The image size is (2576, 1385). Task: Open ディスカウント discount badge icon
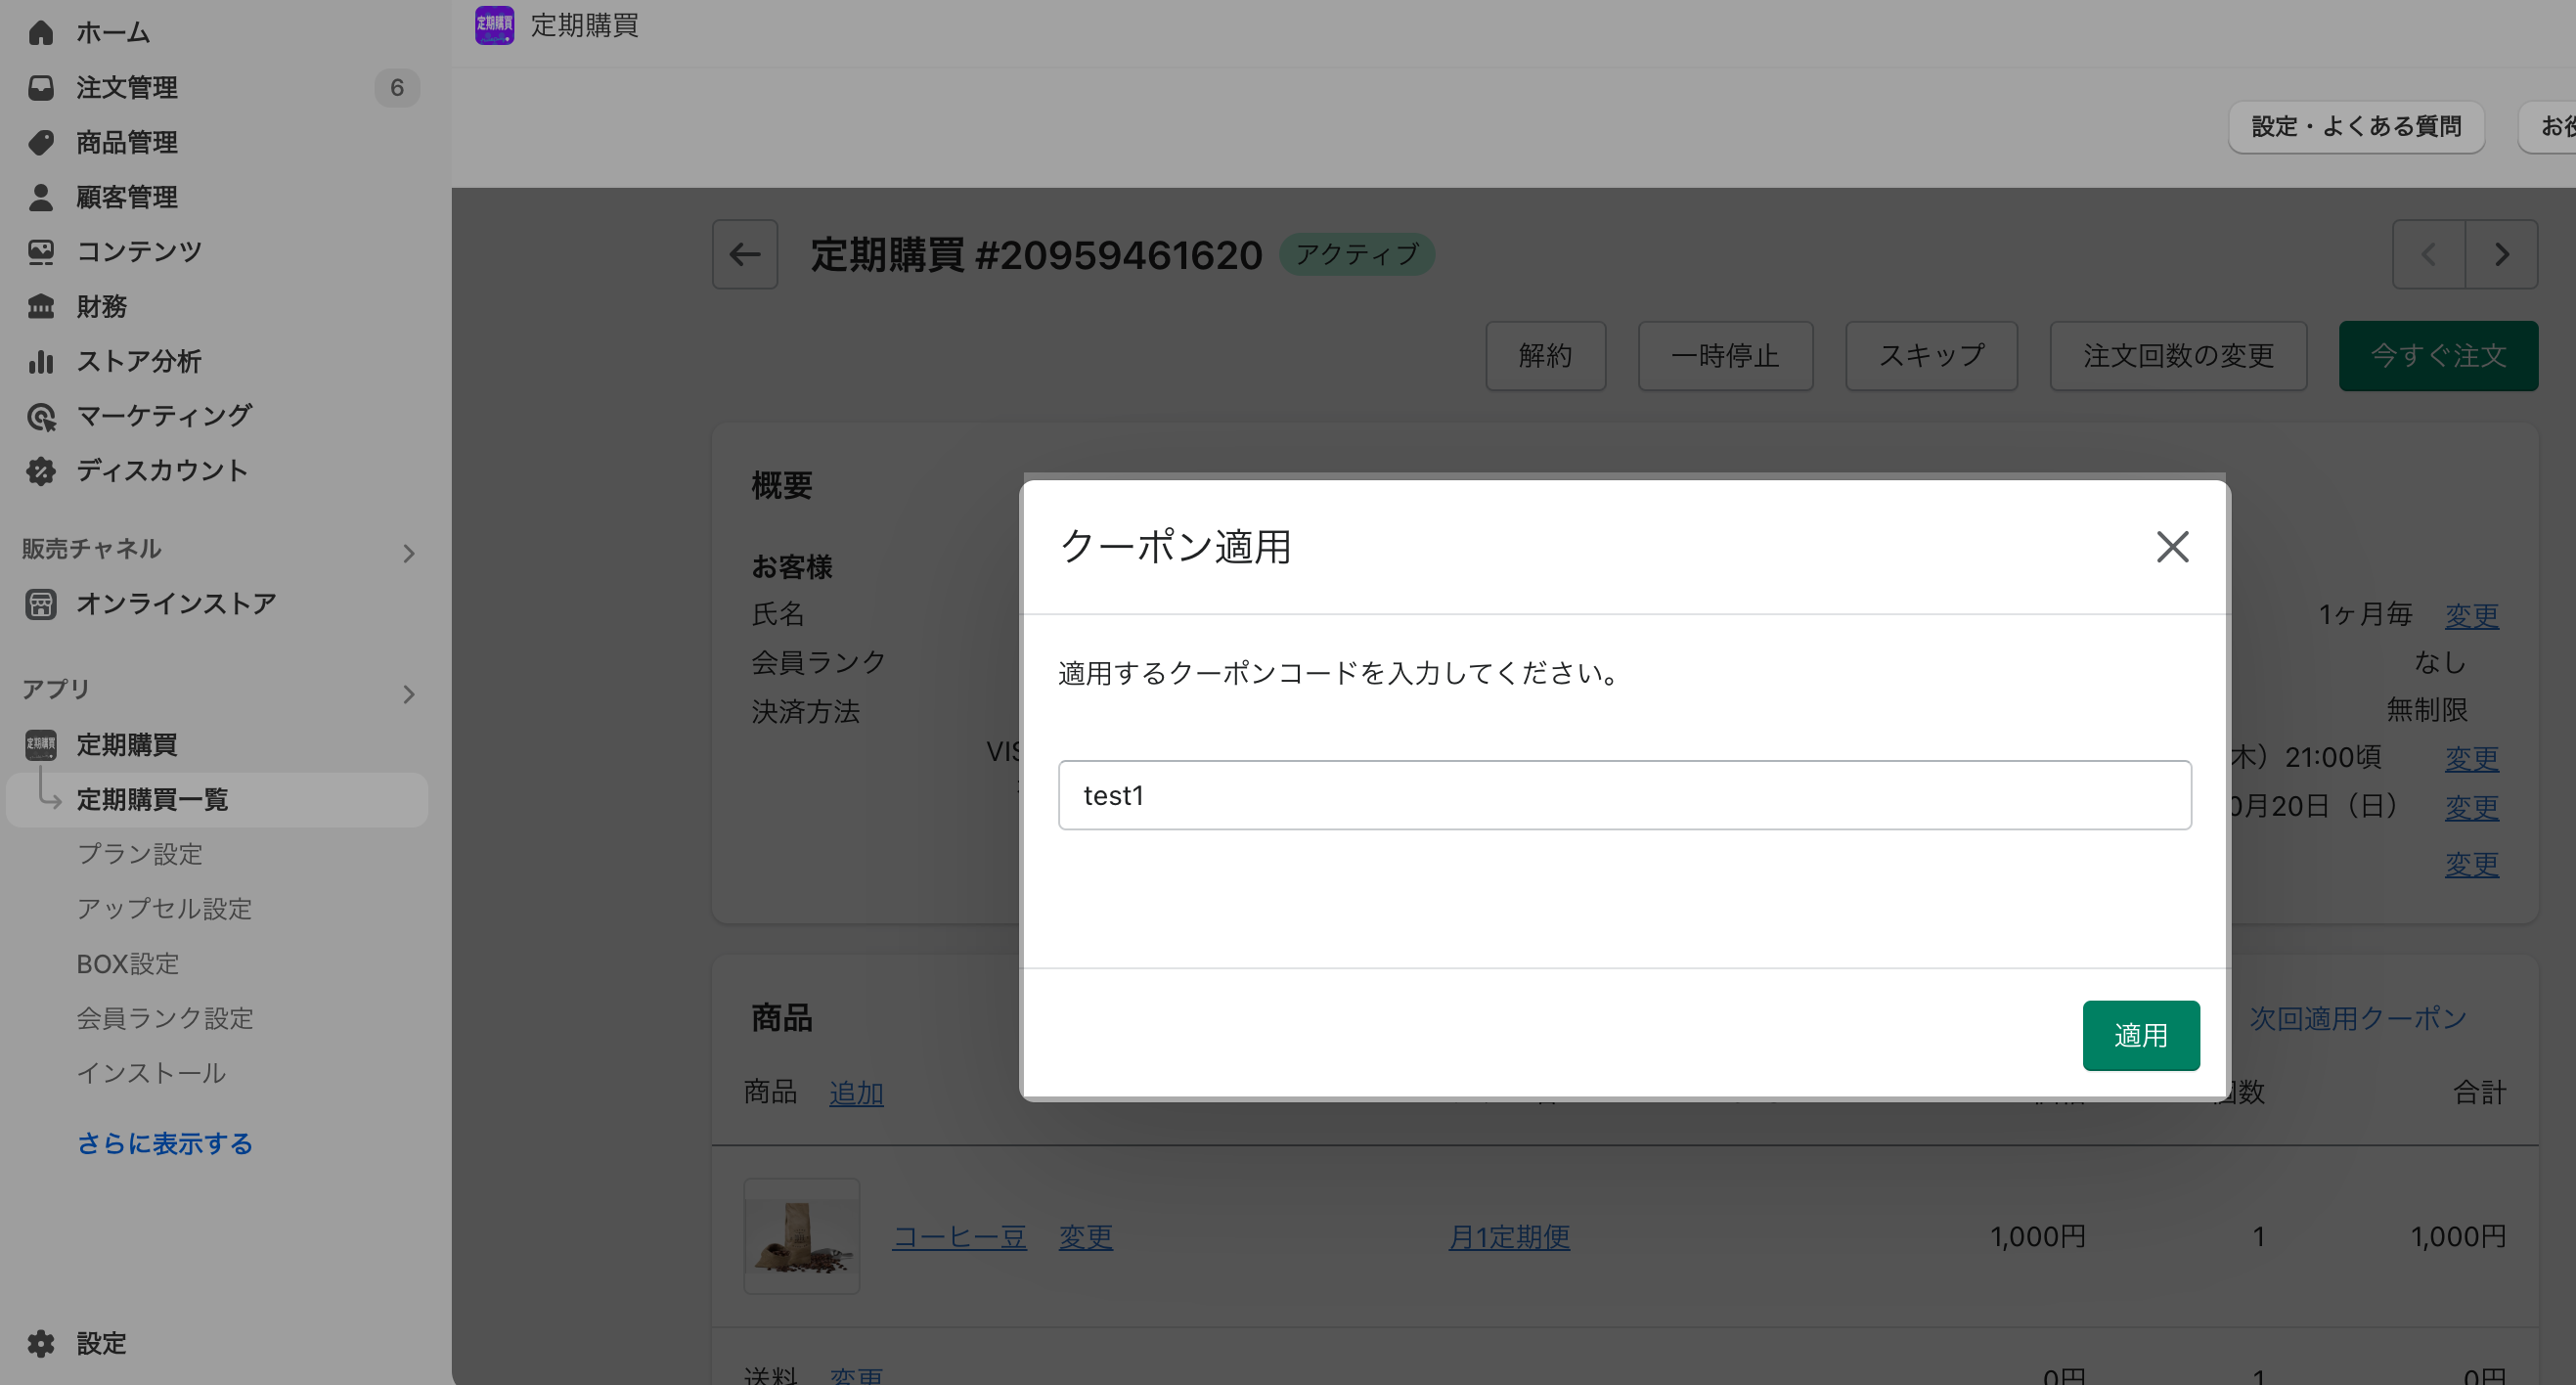[x=41, y=471]
